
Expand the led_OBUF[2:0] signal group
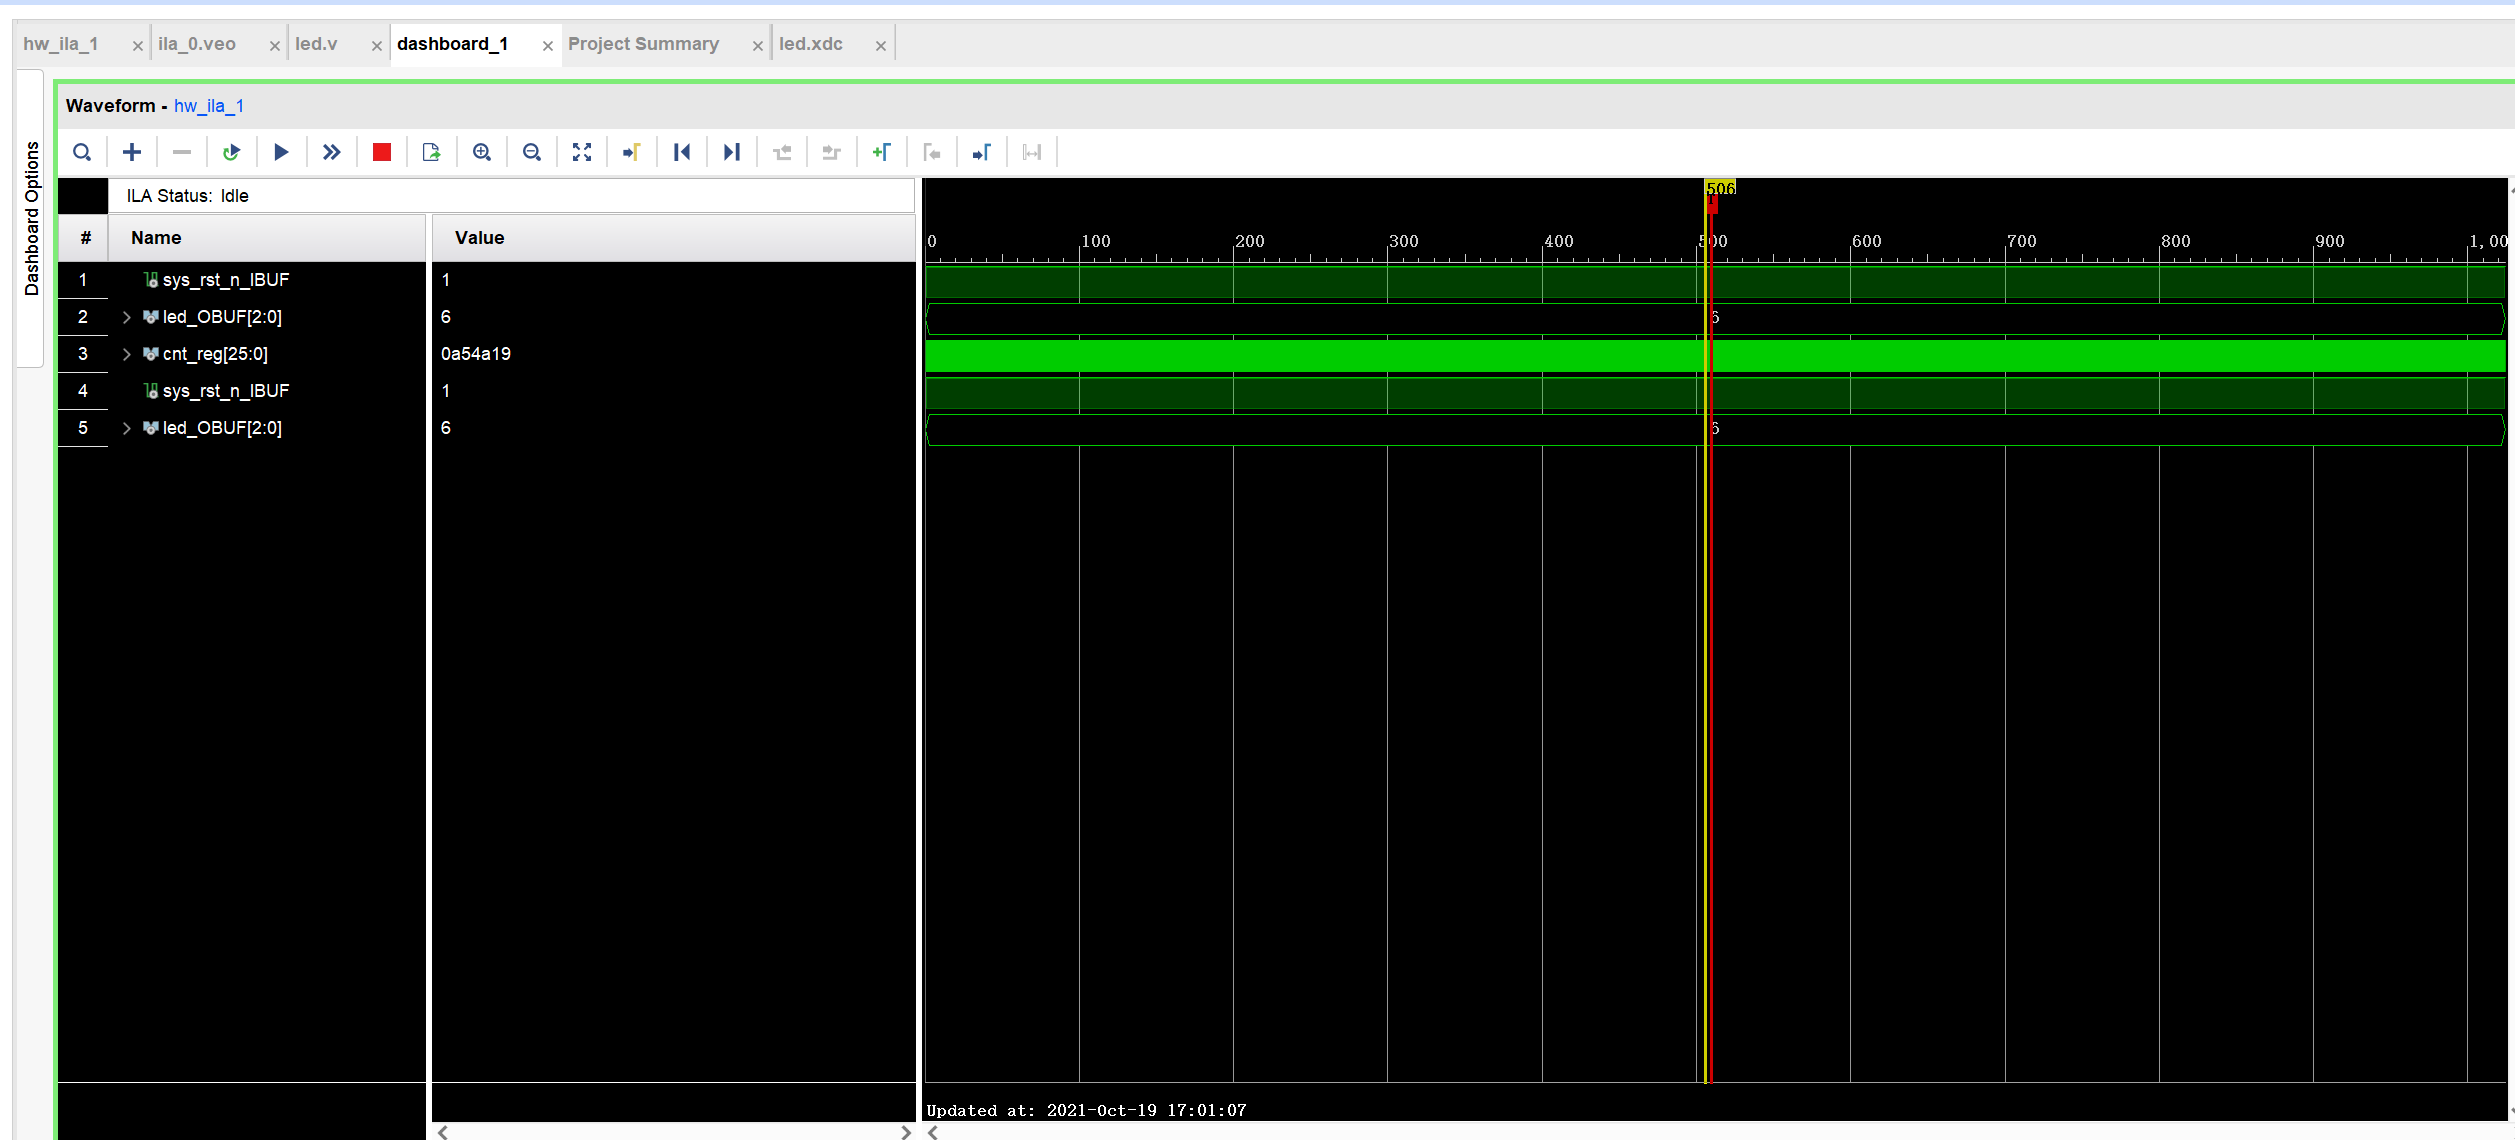(x=126, y=316)
